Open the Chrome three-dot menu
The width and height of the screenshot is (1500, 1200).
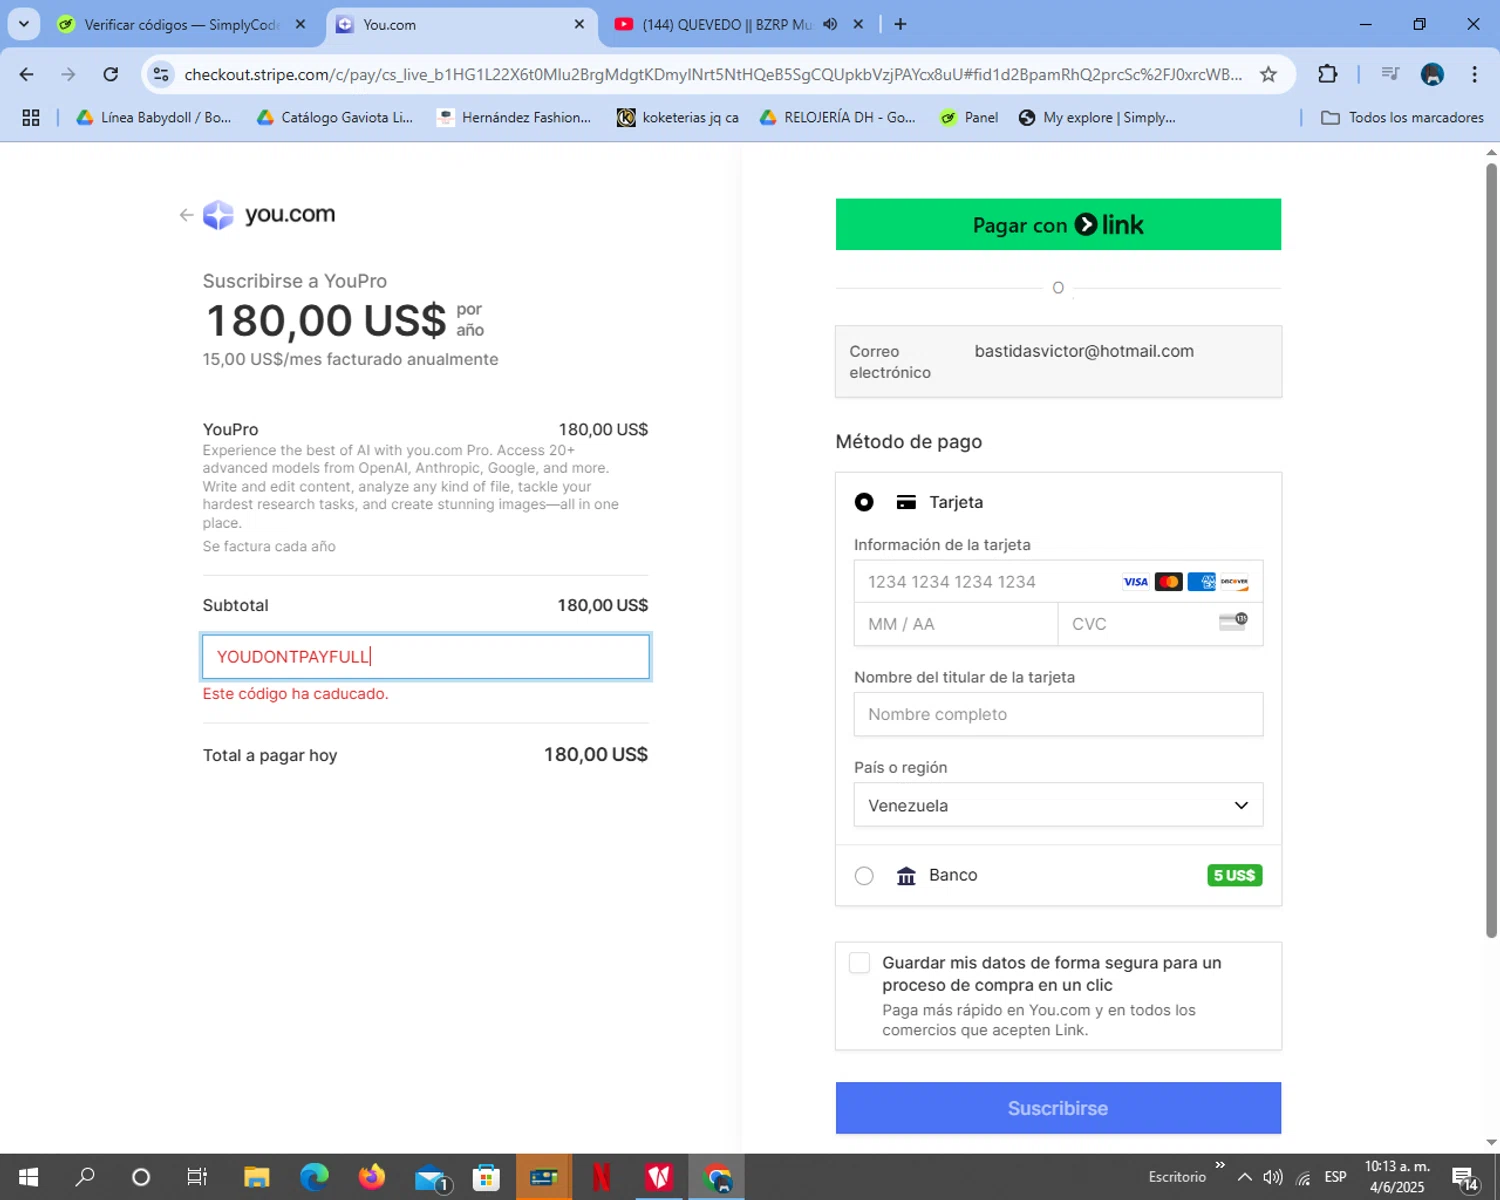pyautogui.click(x=1474, y=74)
